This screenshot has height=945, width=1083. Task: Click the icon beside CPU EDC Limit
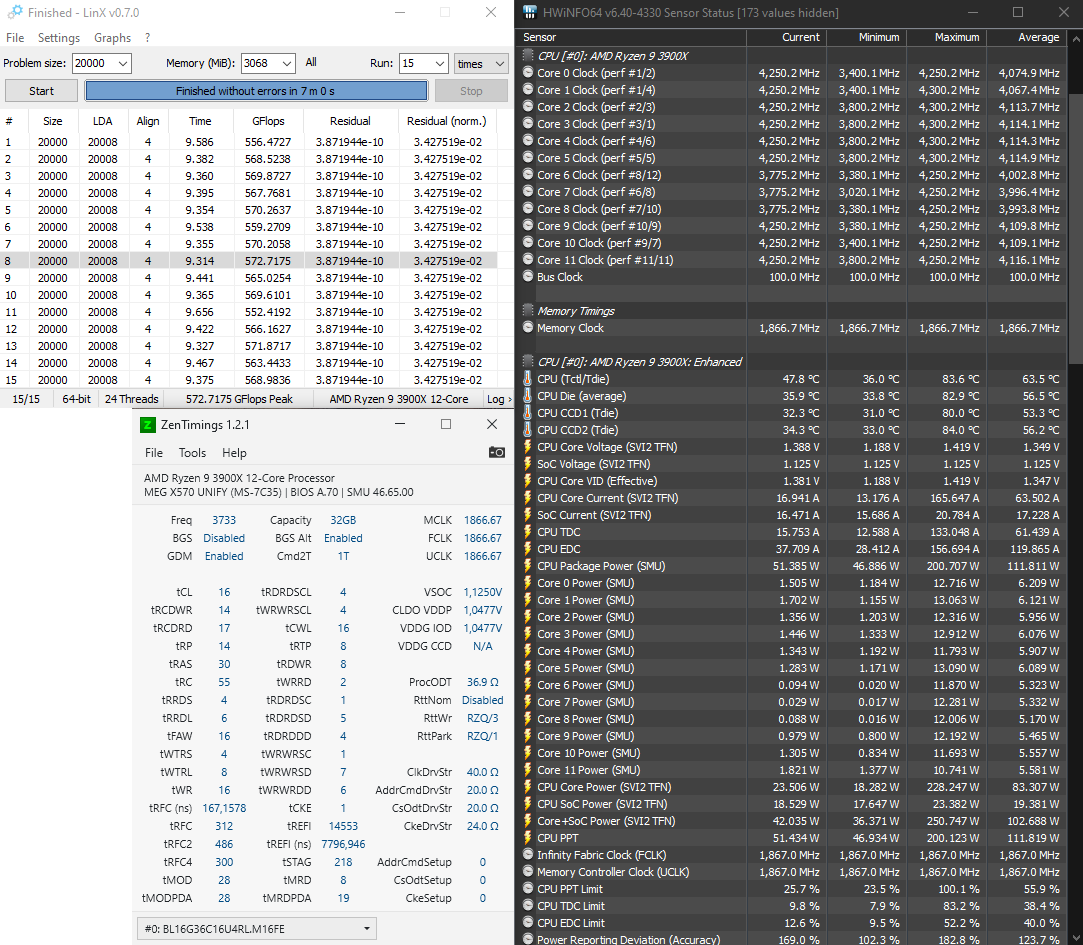[528, 923]
